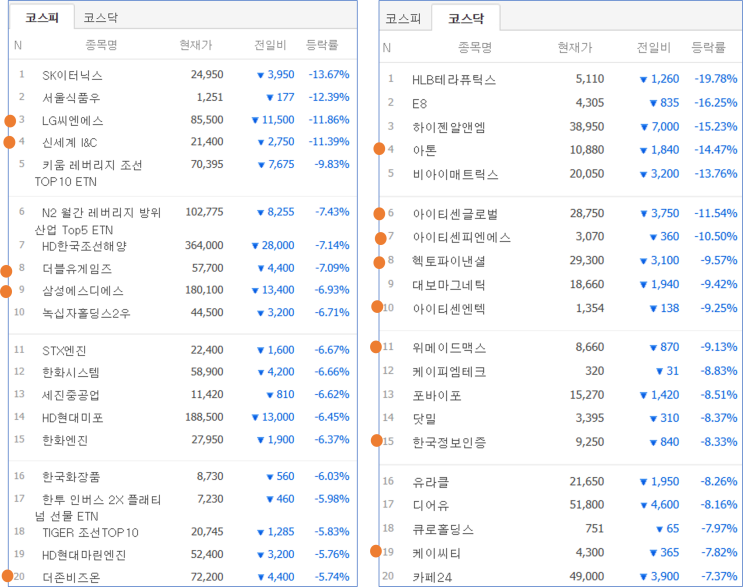Open 키움 레버리지 조선 TOP10 ETN
This screenshot has width=743, height=587.
click(89, 173)
